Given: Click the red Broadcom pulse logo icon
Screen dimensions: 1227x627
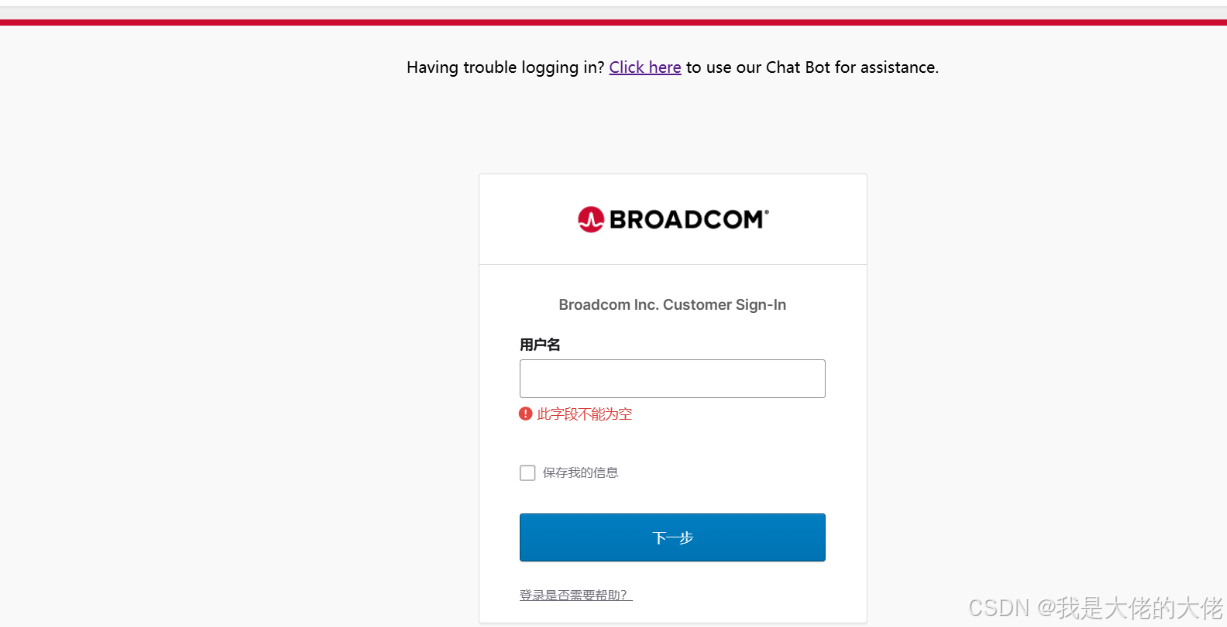Looking at the screenshot, I should click(590, 219).
